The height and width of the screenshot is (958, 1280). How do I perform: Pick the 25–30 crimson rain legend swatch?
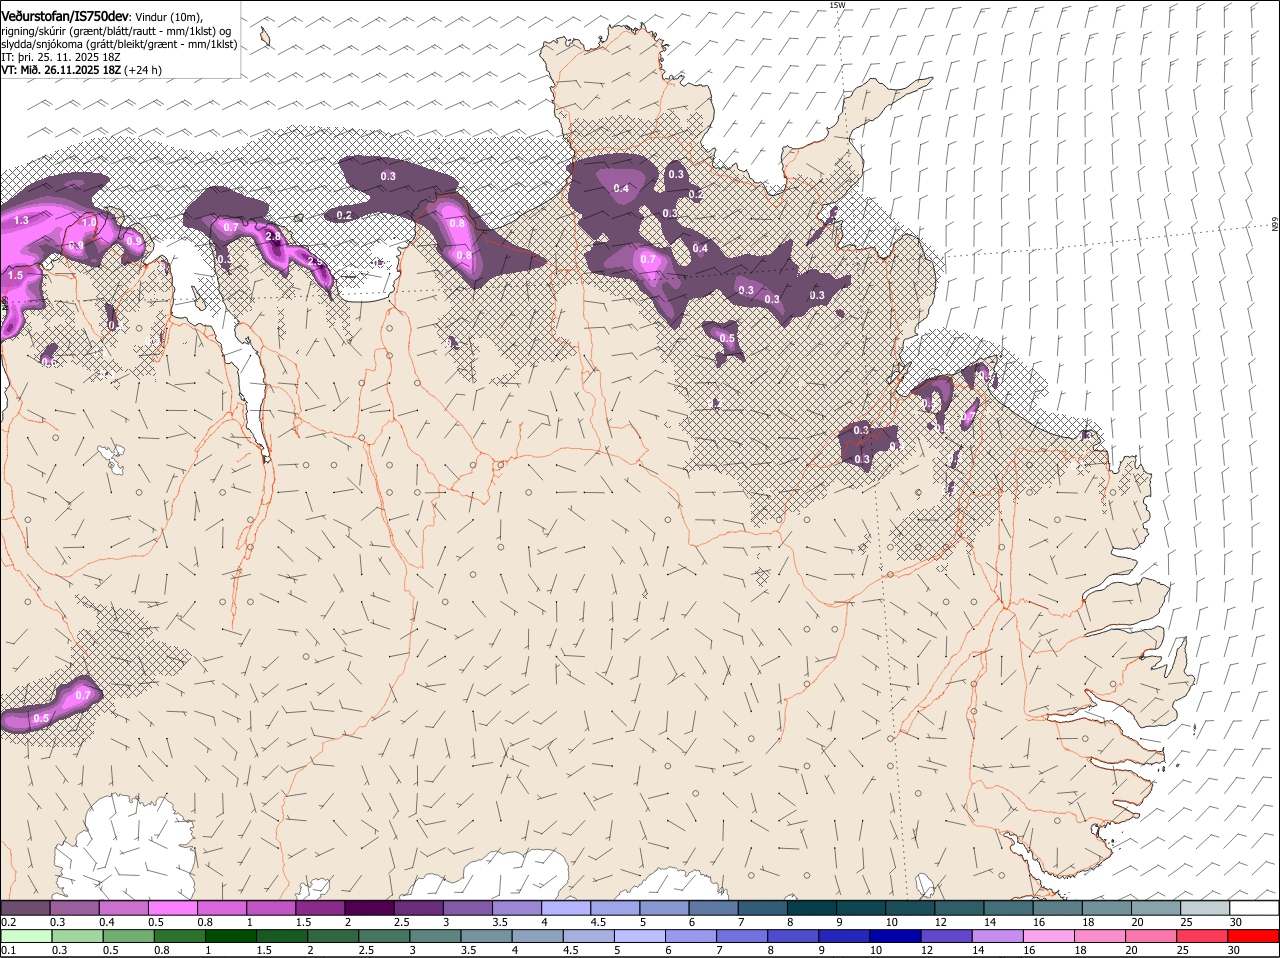1204,936
